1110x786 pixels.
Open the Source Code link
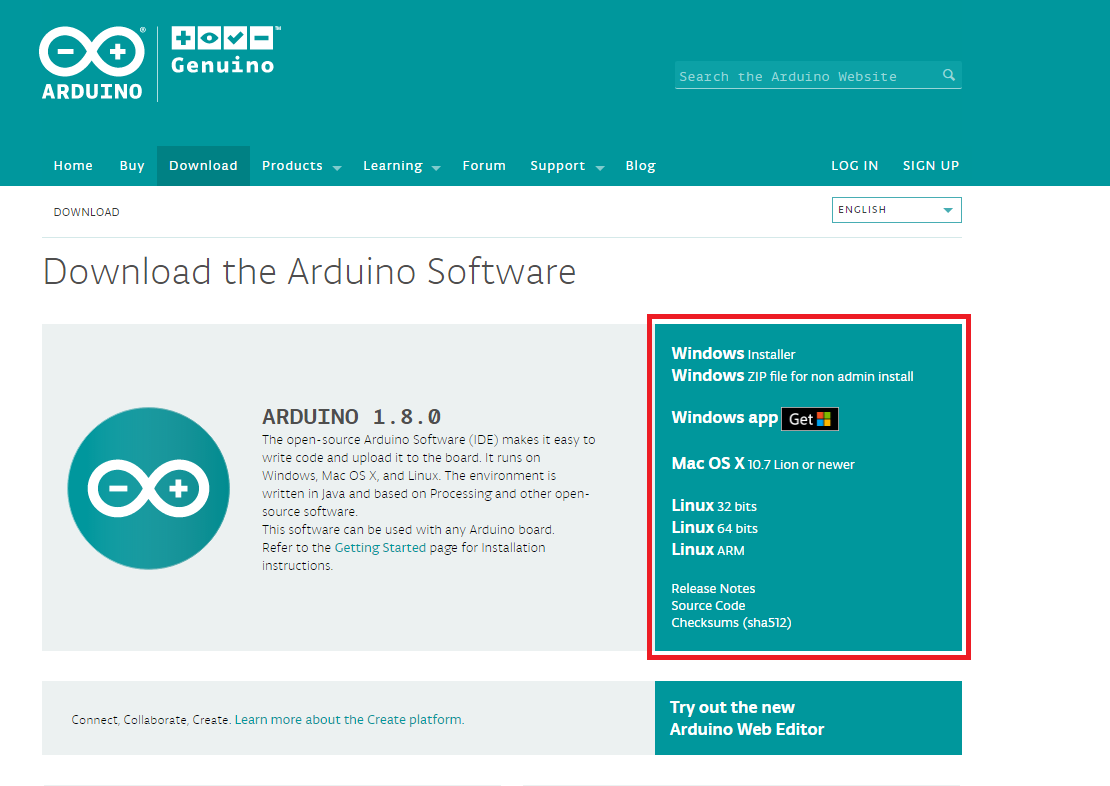708,605
